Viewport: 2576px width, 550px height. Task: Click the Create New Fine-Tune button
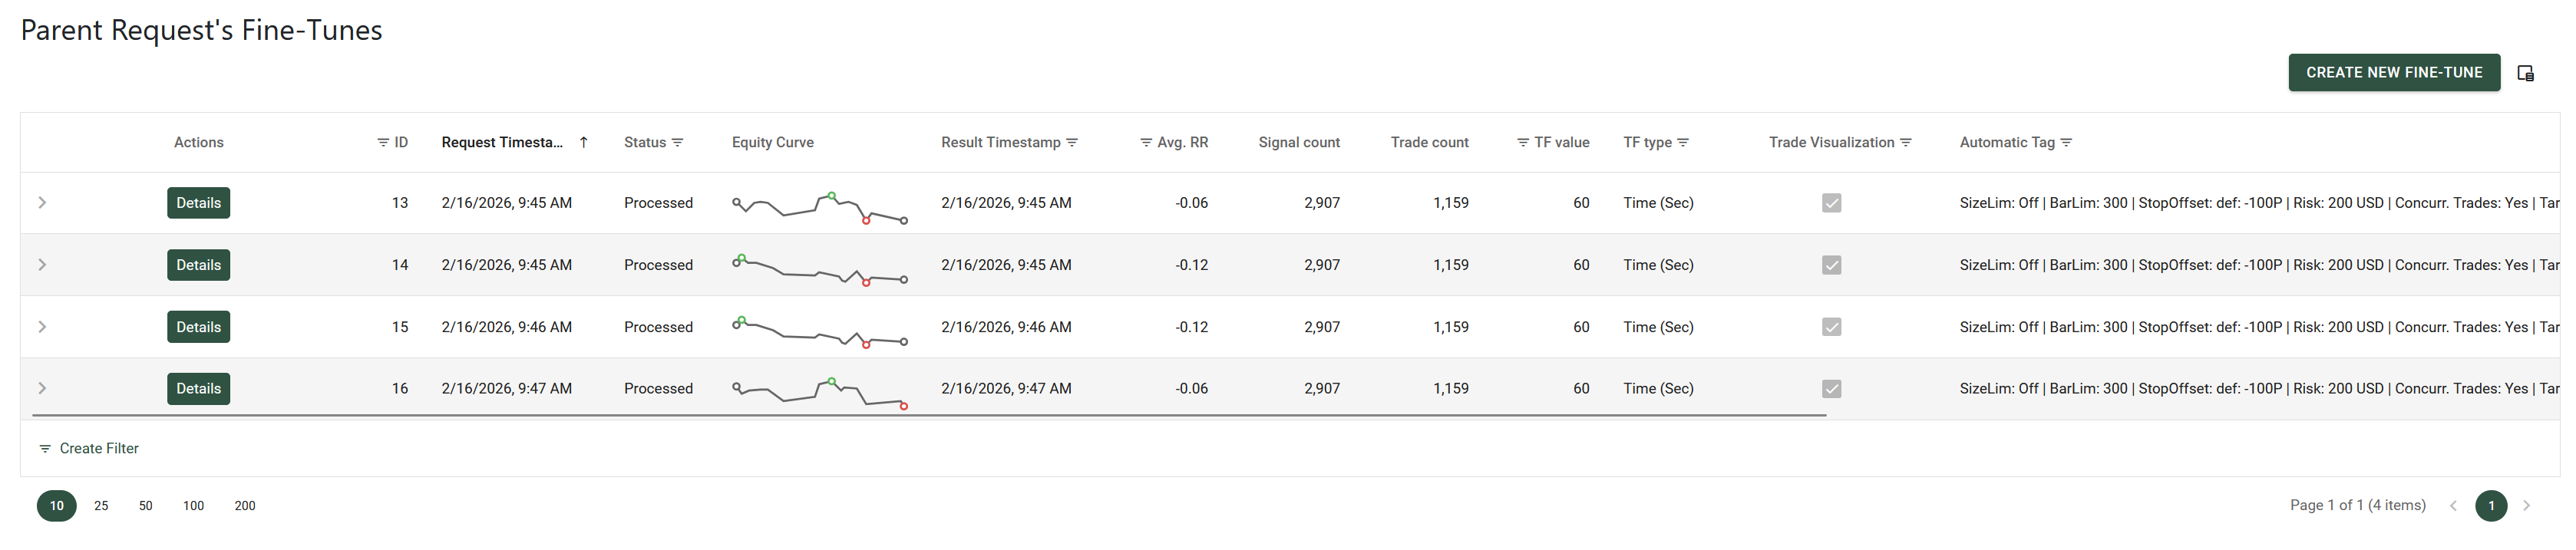pyautogui.click(x=2394, y=73)
